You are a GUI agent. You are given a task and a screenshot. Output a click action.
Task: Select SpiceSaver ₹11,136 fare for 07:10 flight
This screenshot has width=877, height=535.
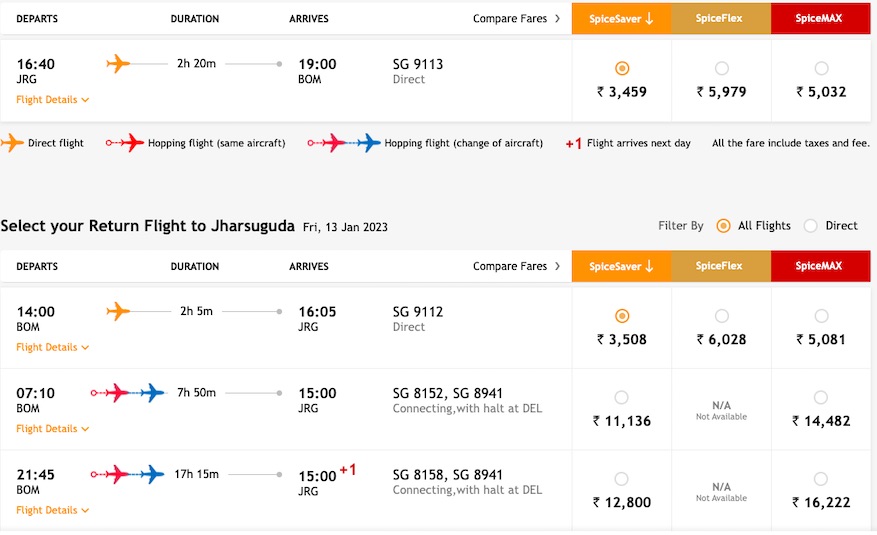pyautogui.click(x=622, y=397)
